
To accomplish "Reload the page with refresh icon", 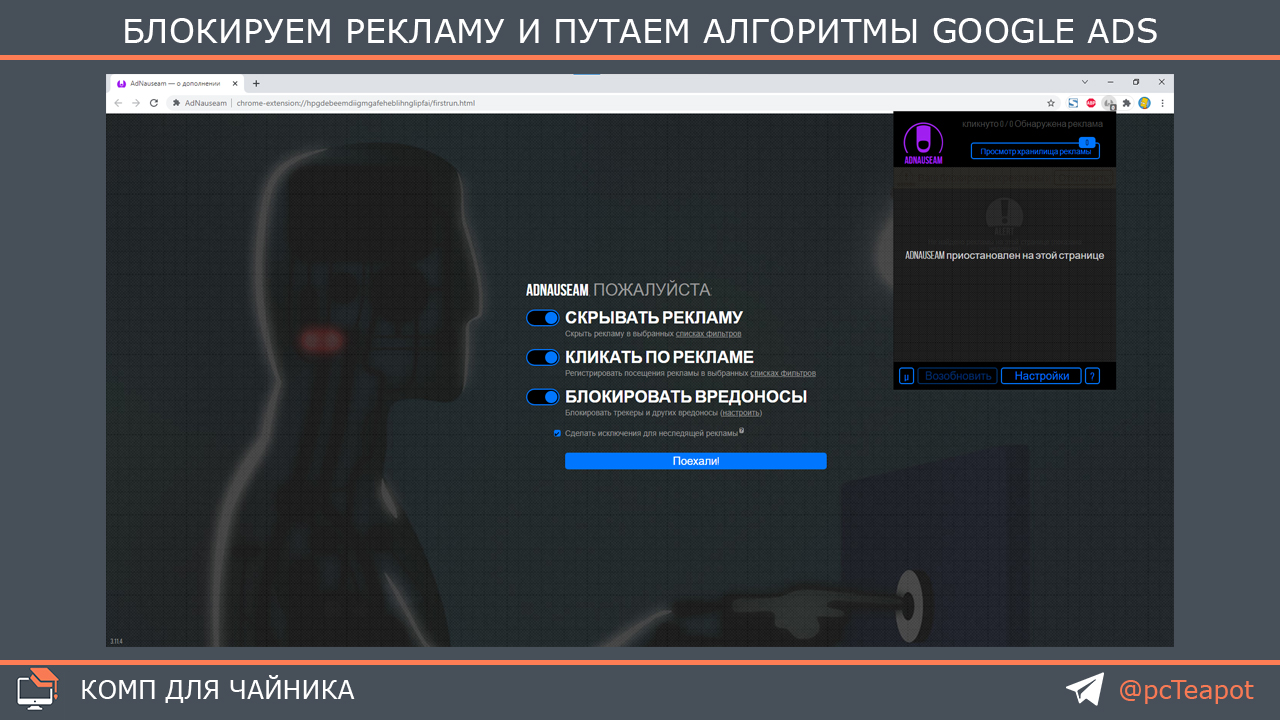I will click(x=153, y=103).
